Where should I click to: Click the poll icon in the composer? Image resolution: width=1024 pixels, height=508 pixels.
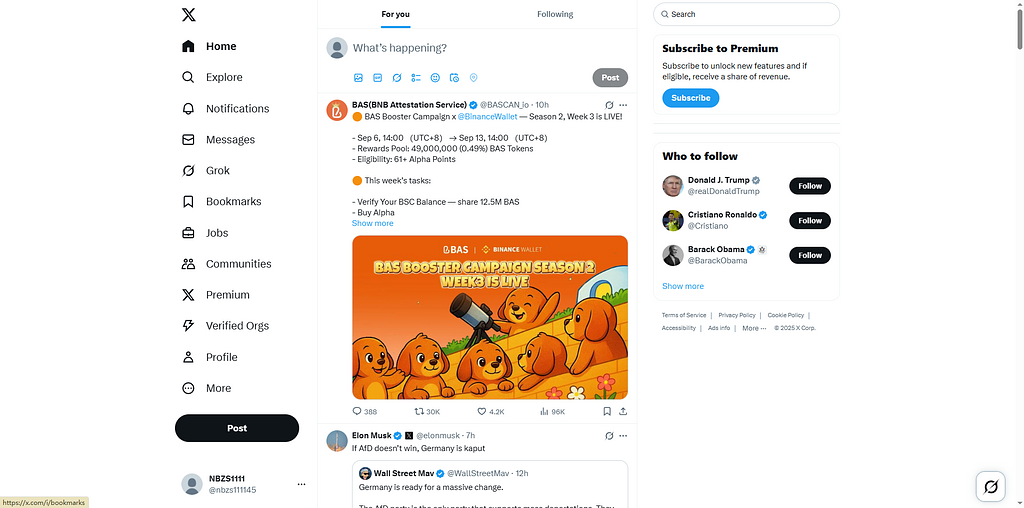pyautogui.click(x=416, y=77)
